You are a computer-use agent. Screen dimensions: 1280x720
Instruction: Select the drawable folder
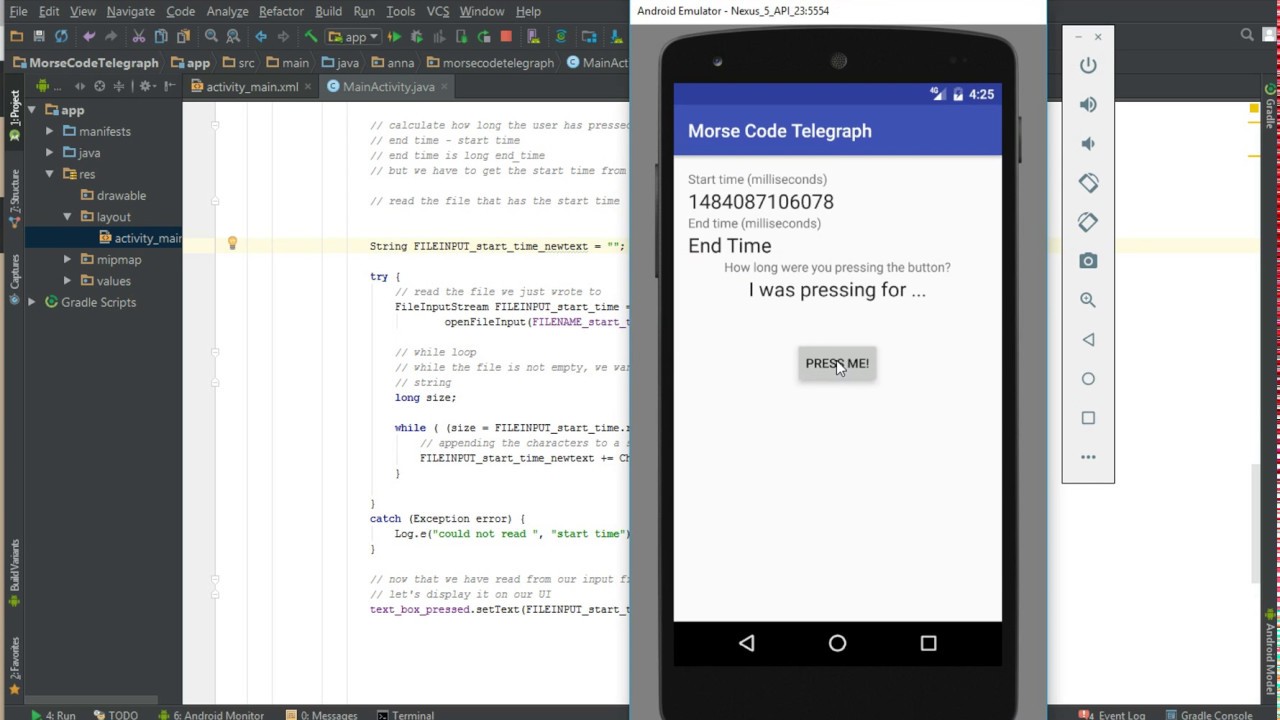click(x=113, y=195)
